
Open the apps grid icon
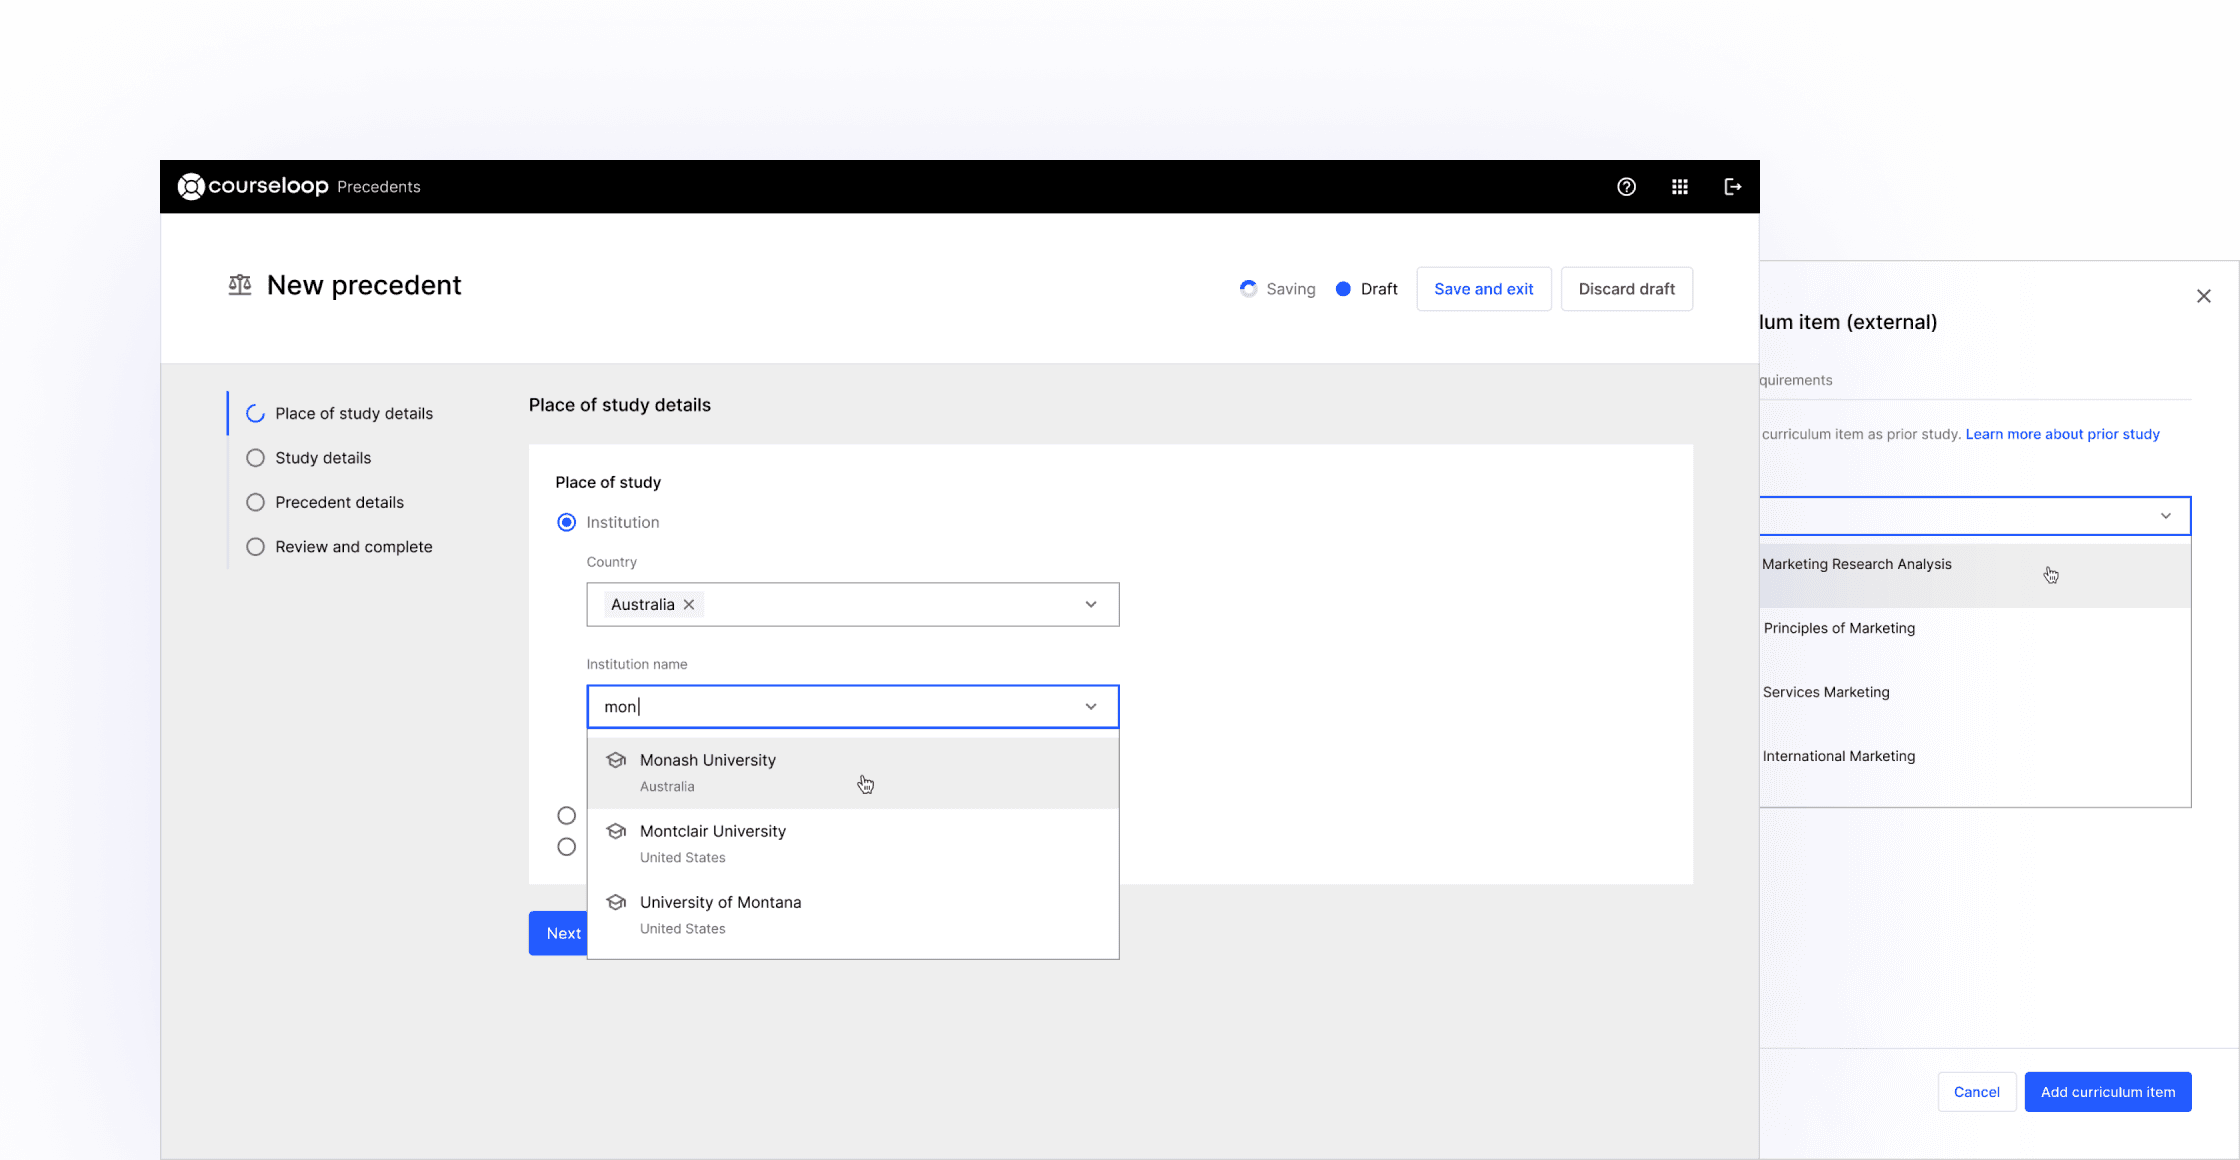[x=1680, y=187]
